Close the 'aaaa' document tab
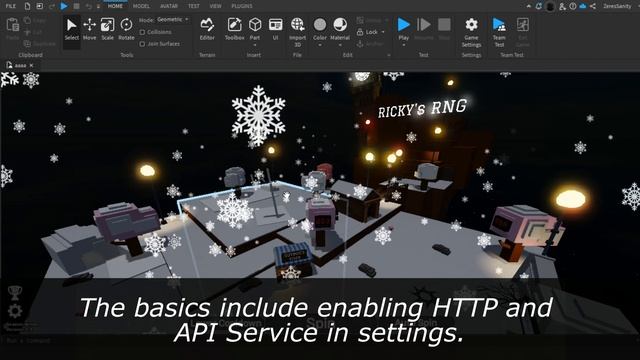Screen dimensions: 640x360 click(31, 65)
